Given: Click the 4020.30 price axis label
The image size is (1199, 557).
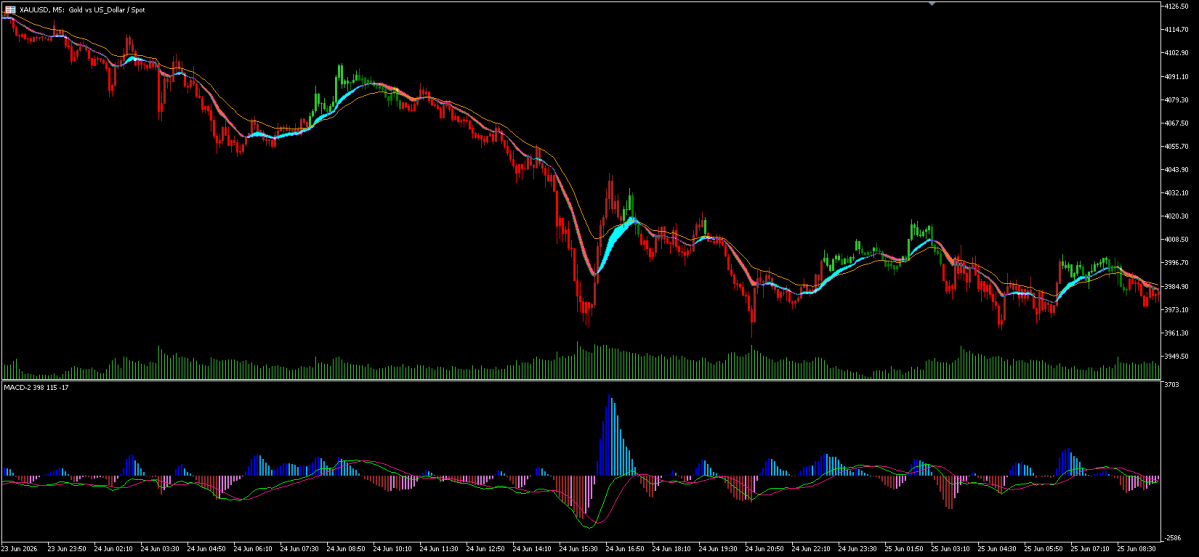Looking at the screenshot, I should pos(1175,216).
